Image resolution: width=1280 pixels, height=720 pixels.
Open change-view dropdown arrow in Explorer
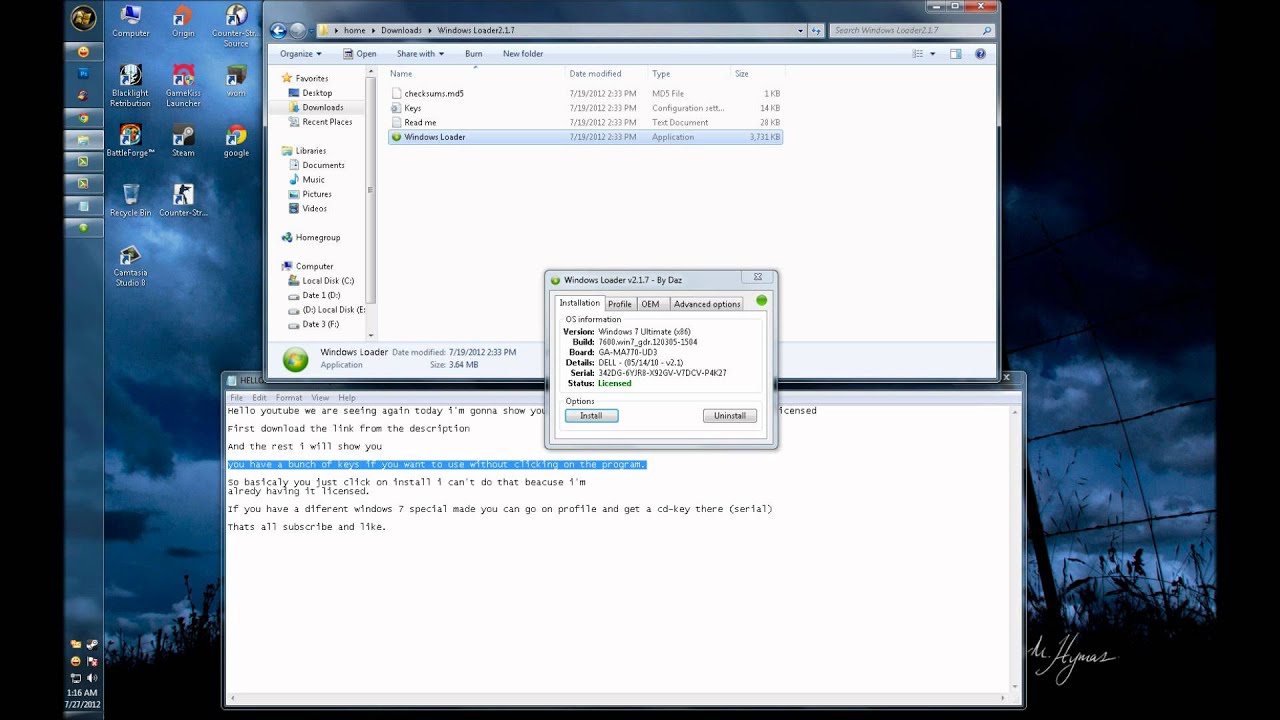point(933,54)
